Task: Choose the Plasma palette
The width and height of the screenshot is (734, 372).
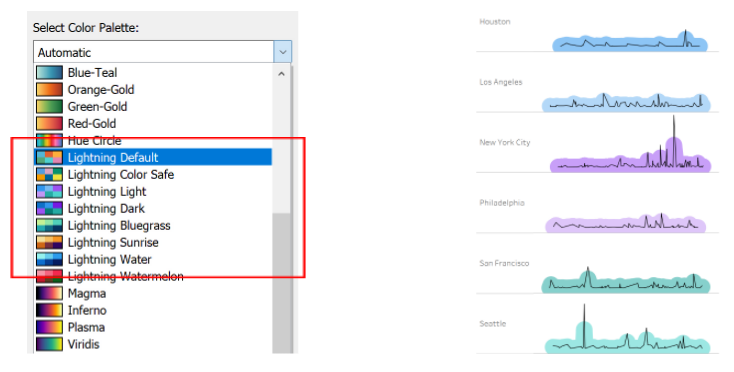Action: (153, 327)
